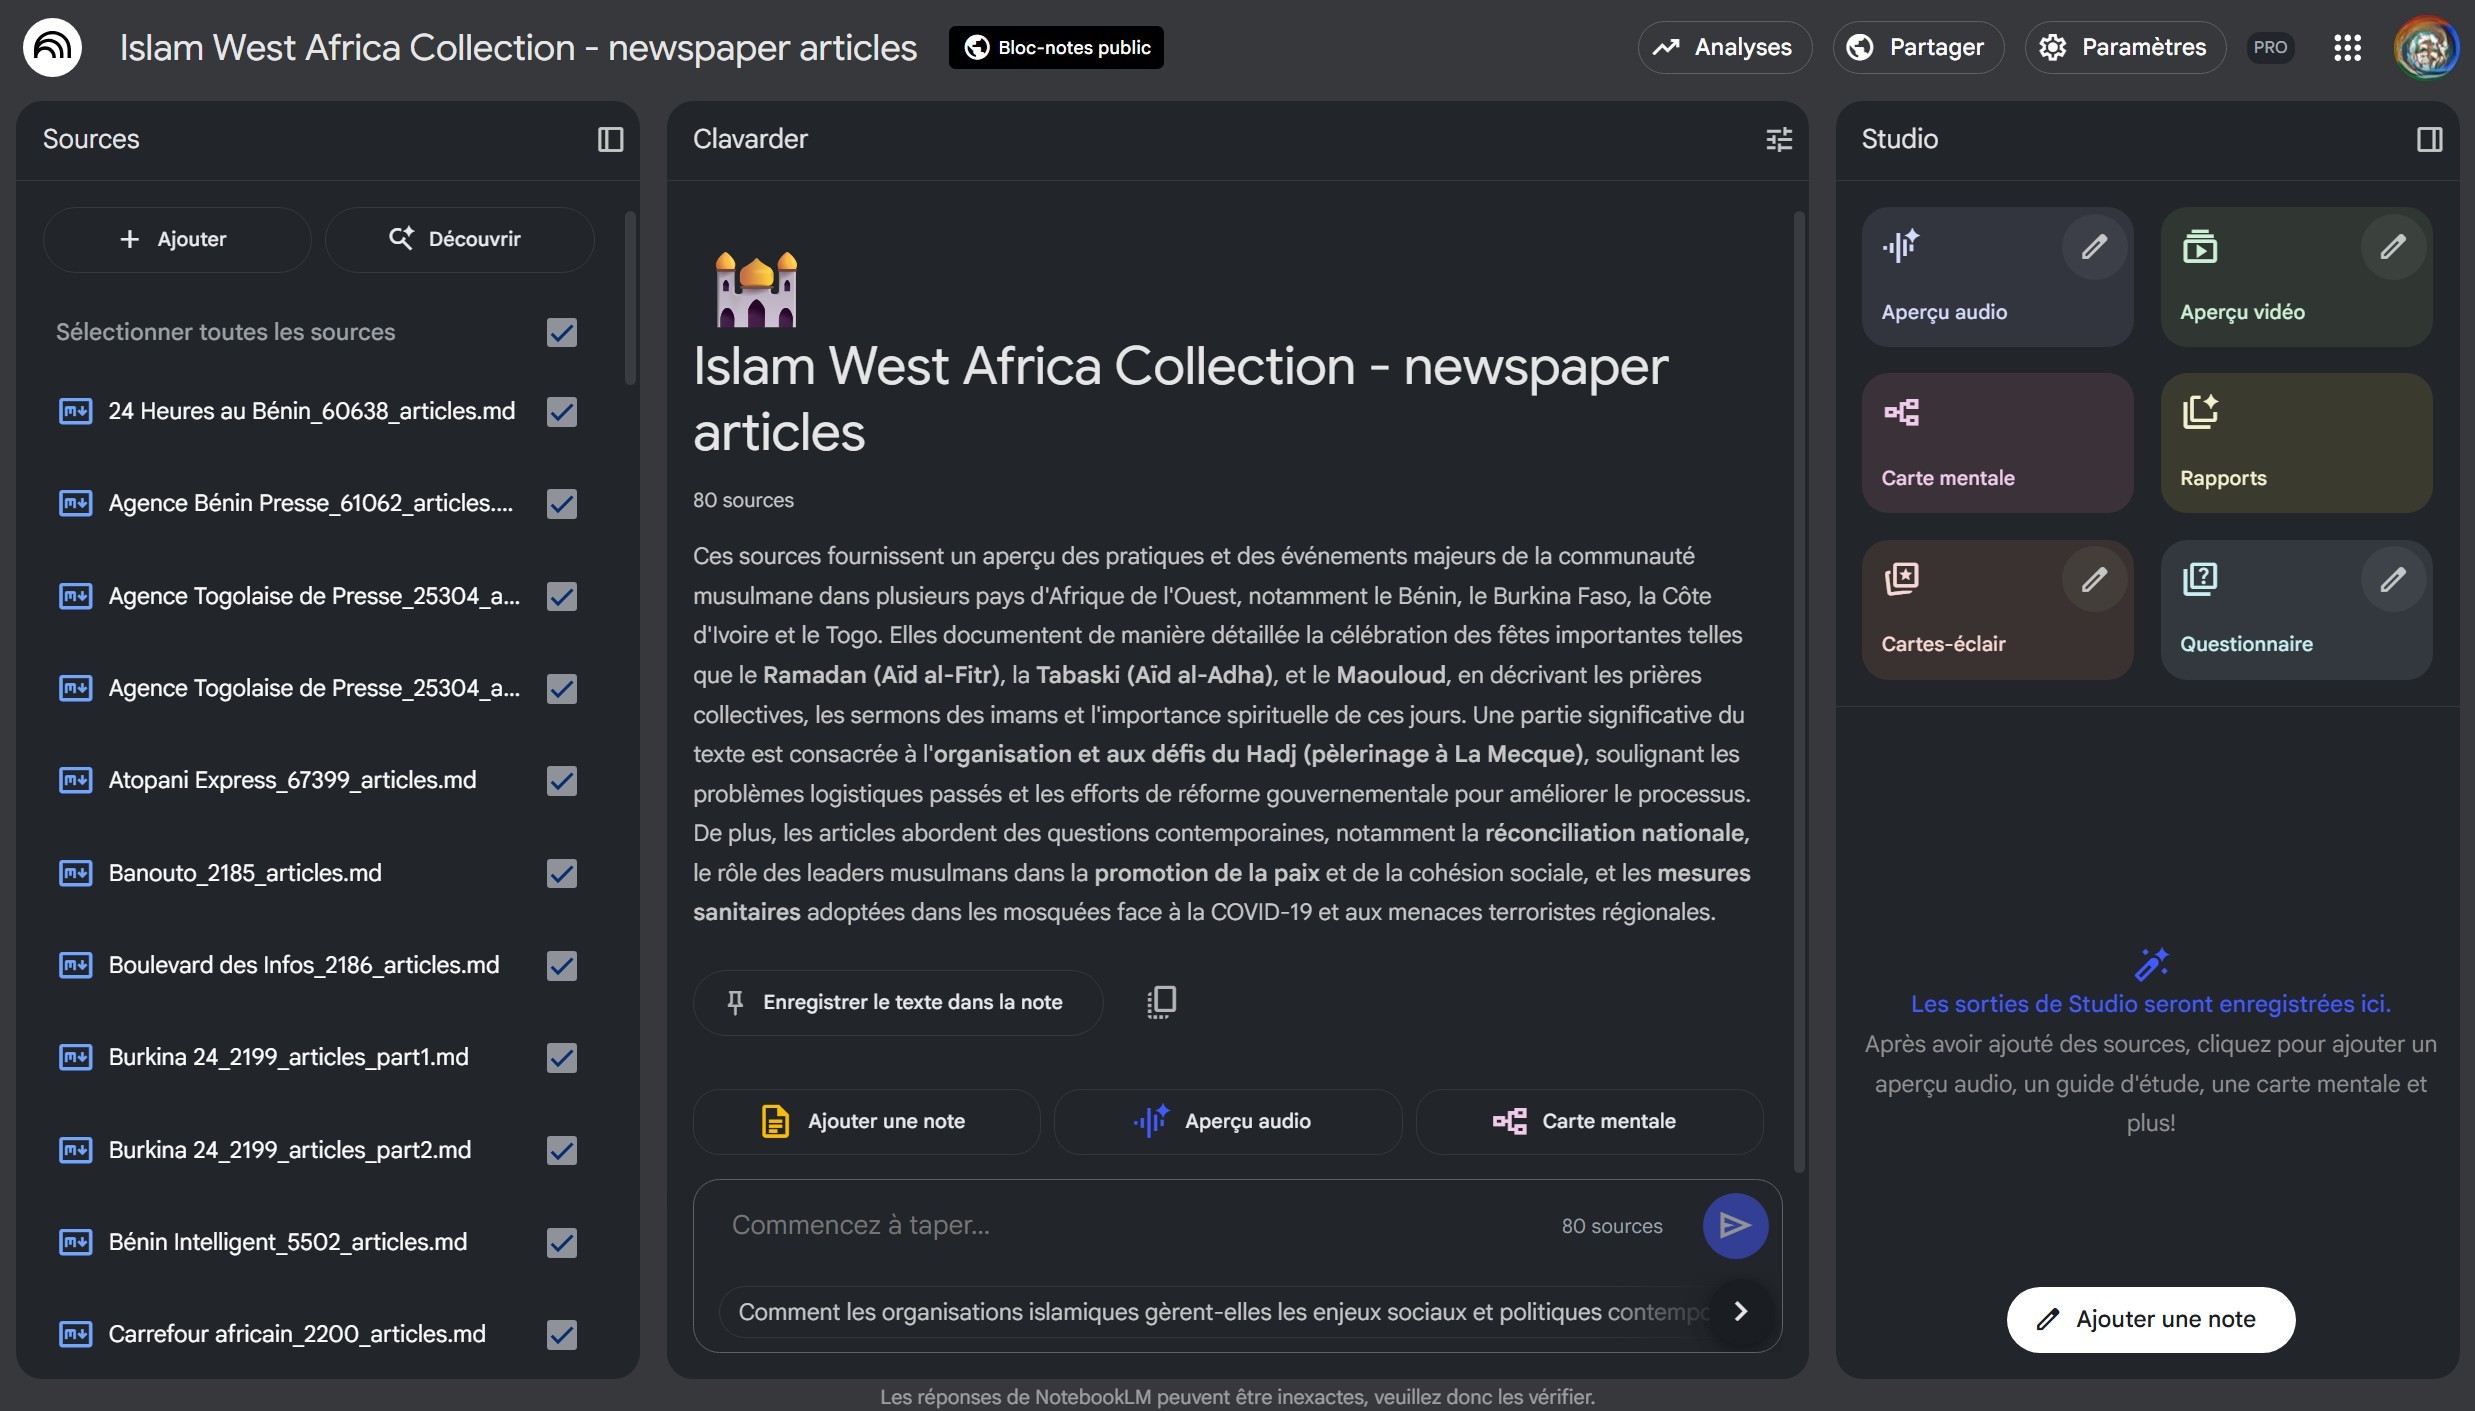Viewport: 2475px width, 1411px height.
Task: Open chat configuration sliders icon
Action: [x=1778, y=139]
